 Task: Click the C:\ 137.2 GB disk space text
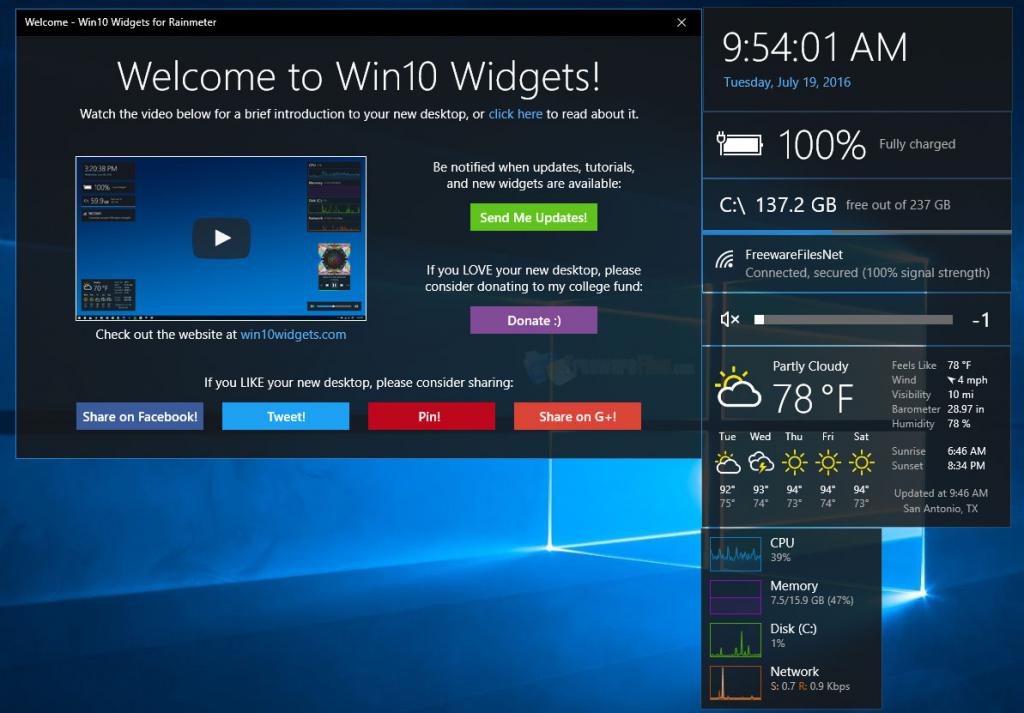(778, 205)
